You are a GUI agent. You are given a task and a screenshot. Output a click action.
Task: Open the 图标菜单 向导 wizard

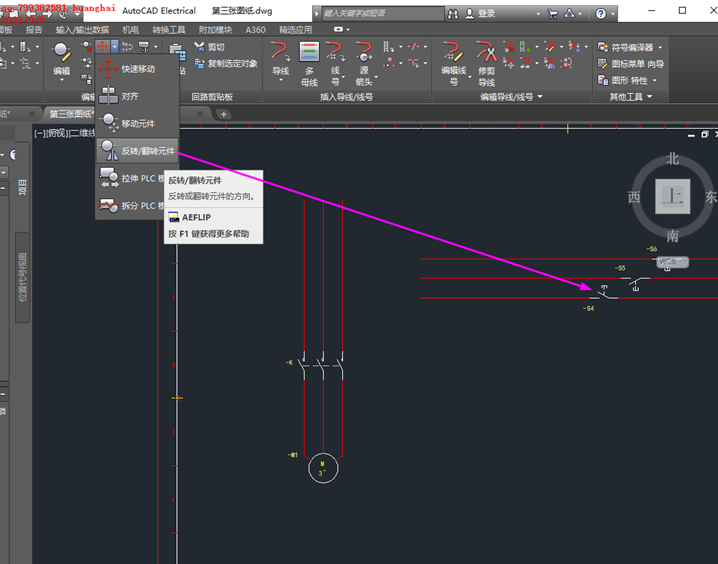pos(631,63)
